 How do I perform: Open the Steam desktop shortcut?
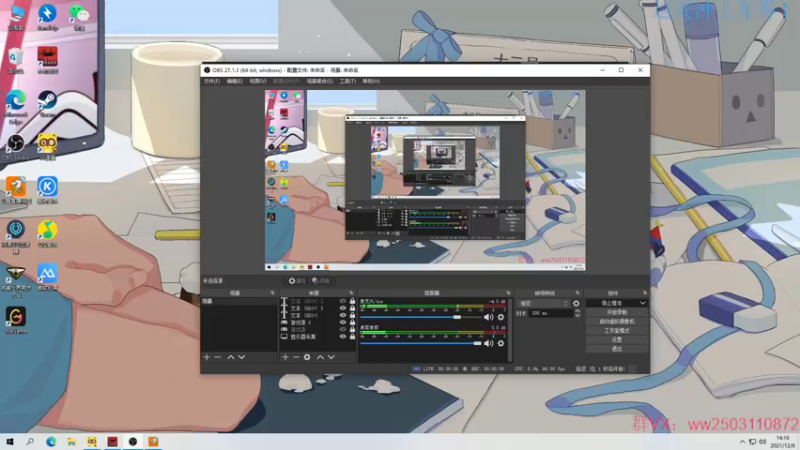click(x=47, y=104)
